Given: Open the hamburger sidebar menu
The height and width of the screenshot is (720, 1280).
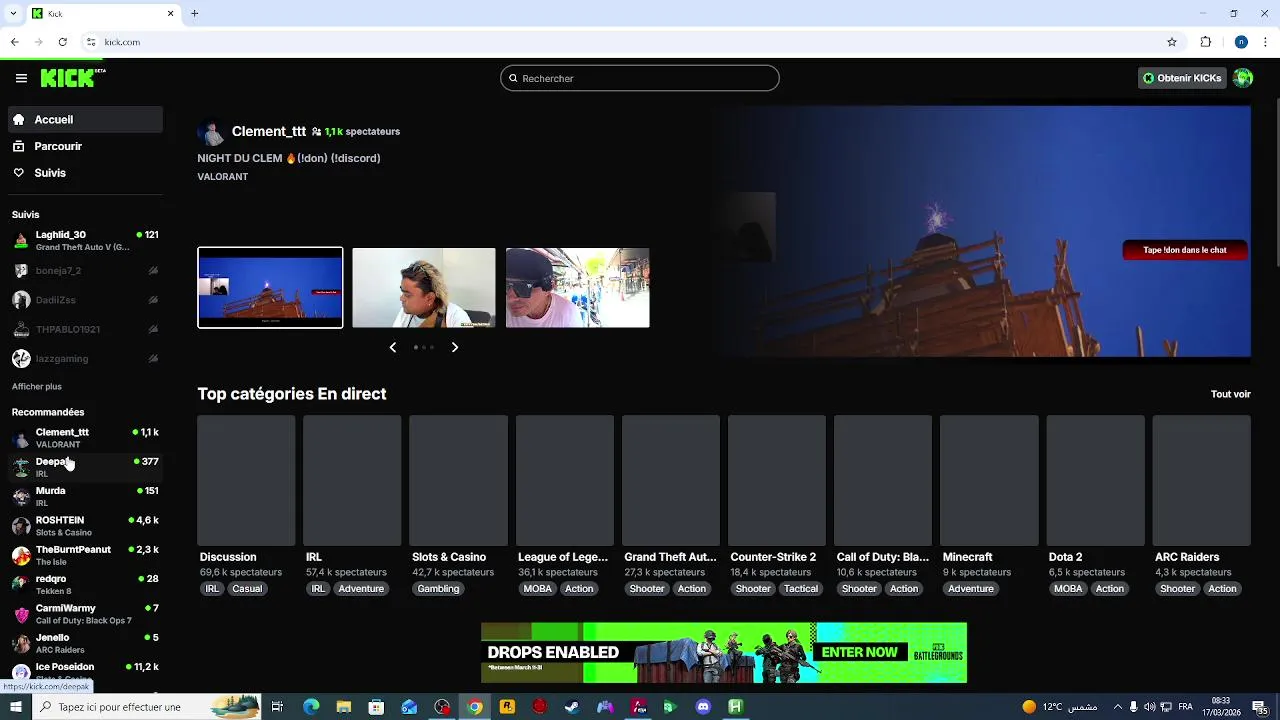Looking at the screenshot, I should pyautogui.click(x=21, y=78).
